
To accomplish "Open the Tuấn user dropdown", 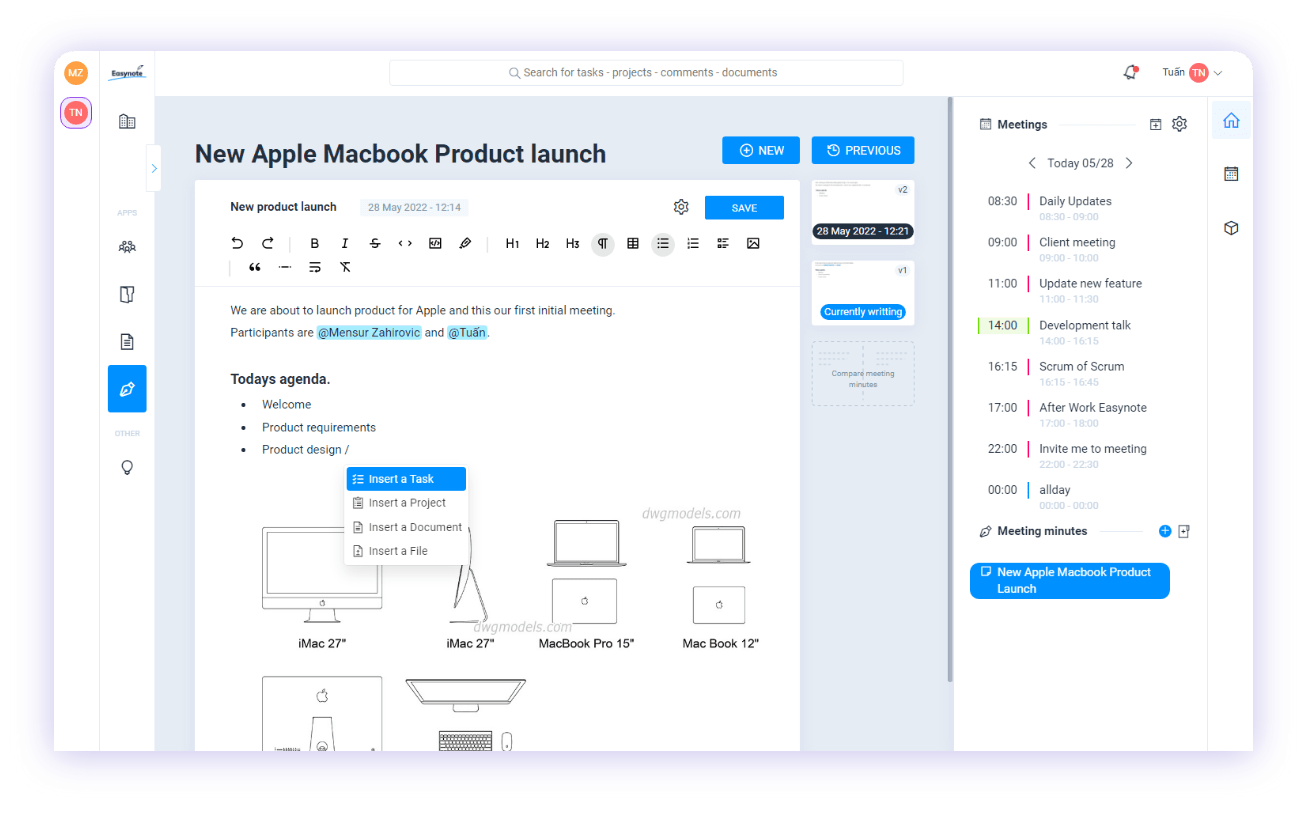I will (1192, 73).
